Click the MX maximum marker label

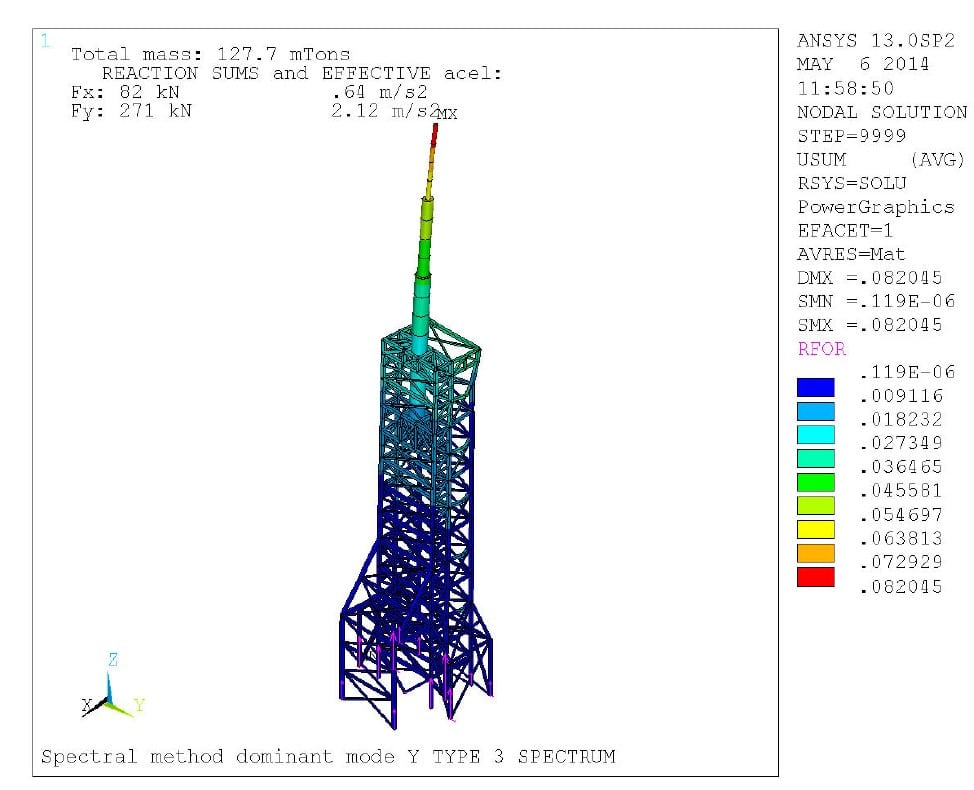point(447,114)
